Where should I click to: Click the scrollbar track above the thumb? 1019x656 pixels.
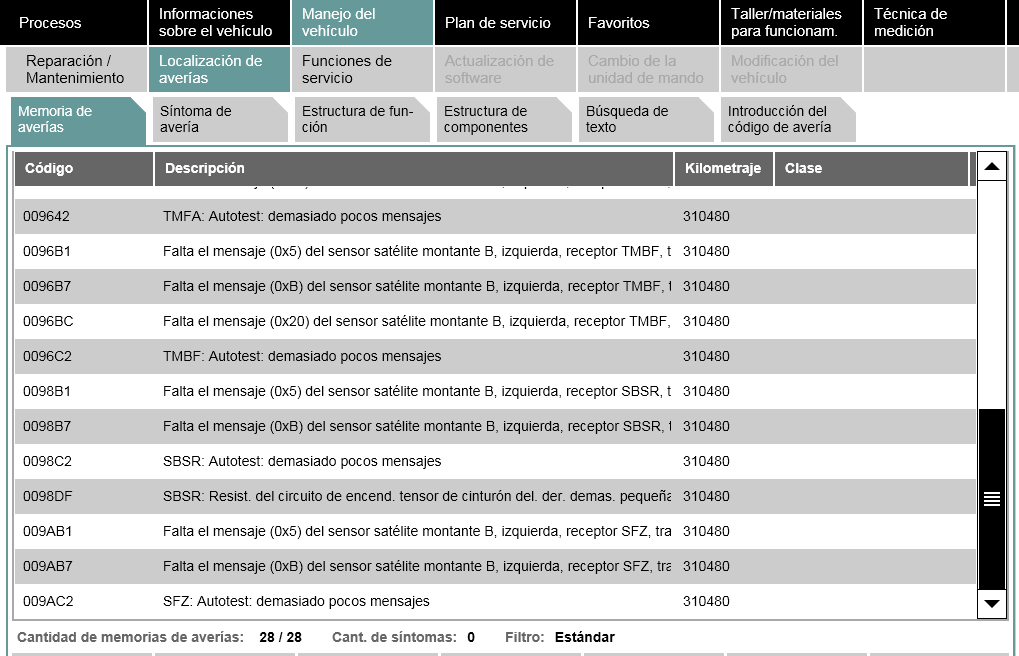point(992,295)
